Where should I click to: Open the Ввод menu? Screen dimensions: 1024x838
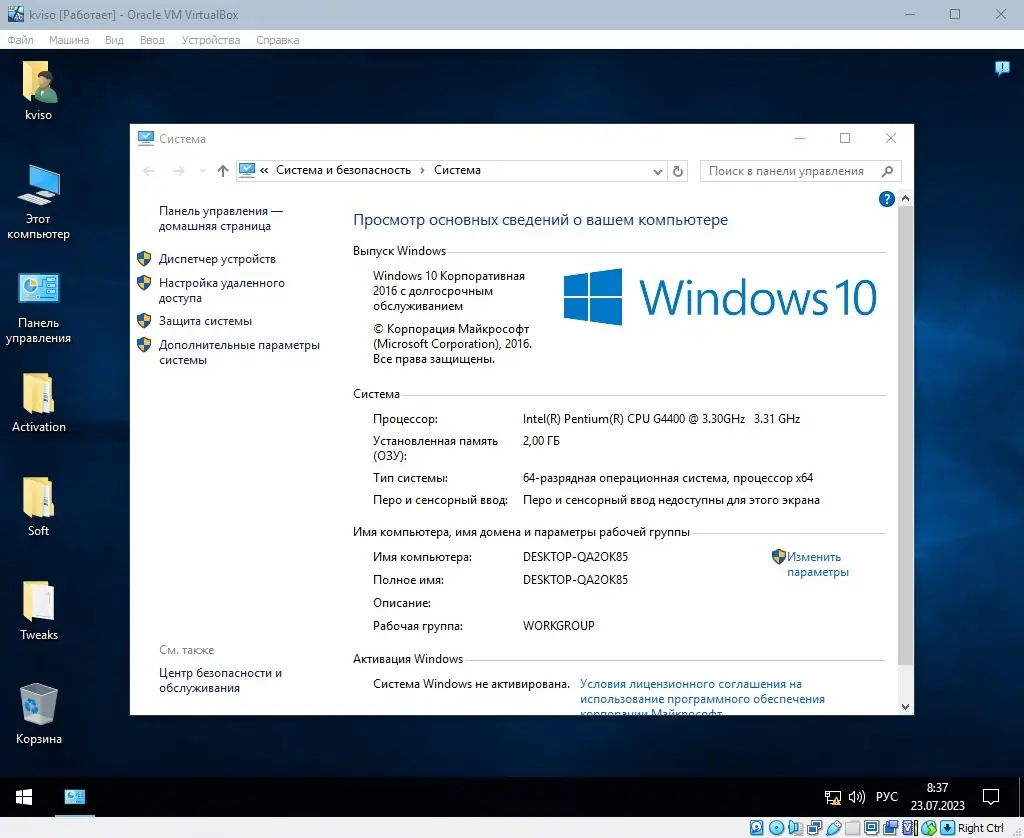[152, 40]
